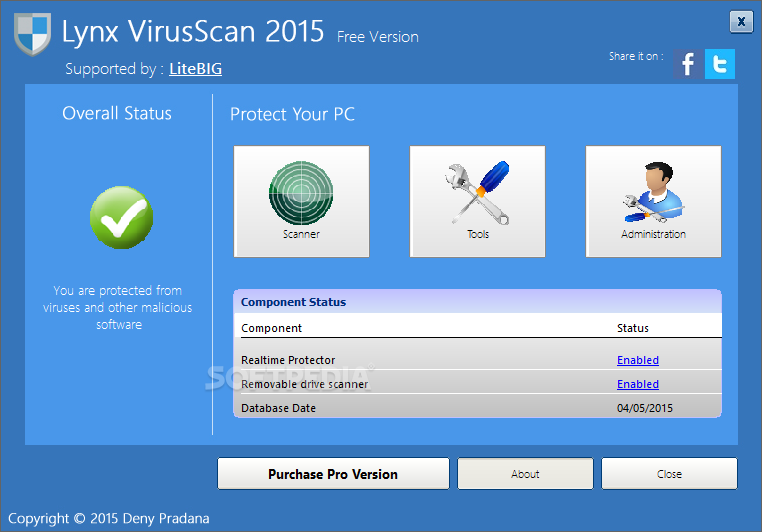Viewport: 762px width, 532px height.
Task: Click the Lynx VirusScan 2015 title
Action: 192,32
